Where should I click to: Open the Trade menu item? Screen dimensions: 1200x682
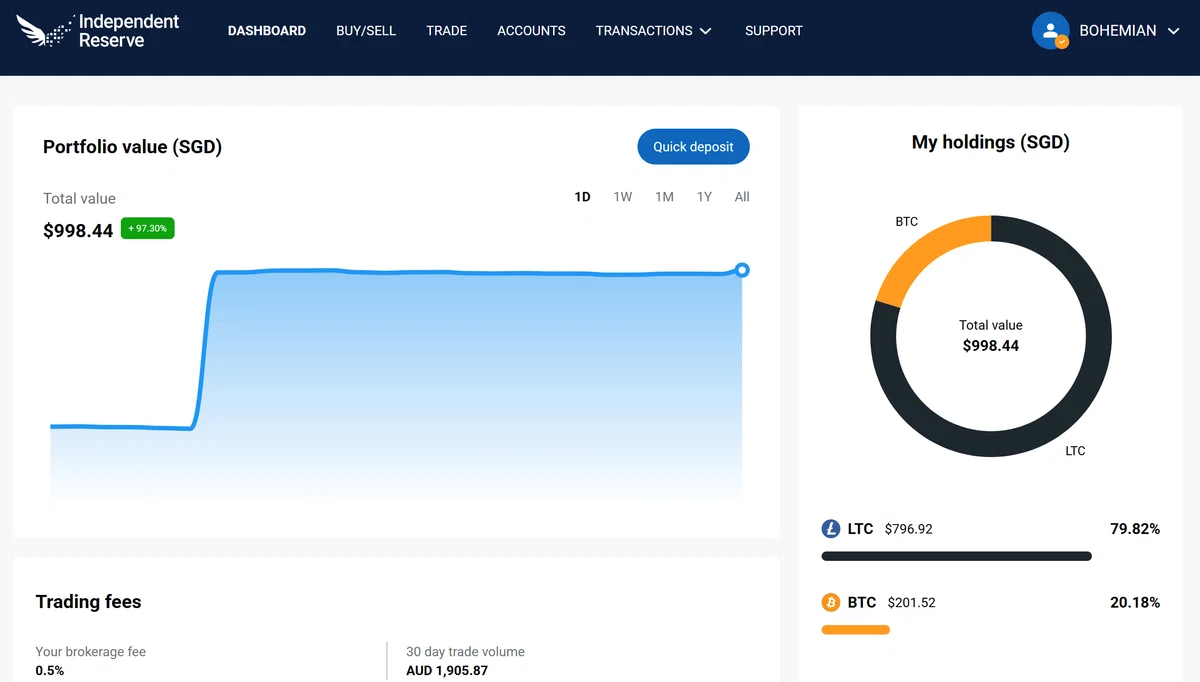[x=447, y=31]
